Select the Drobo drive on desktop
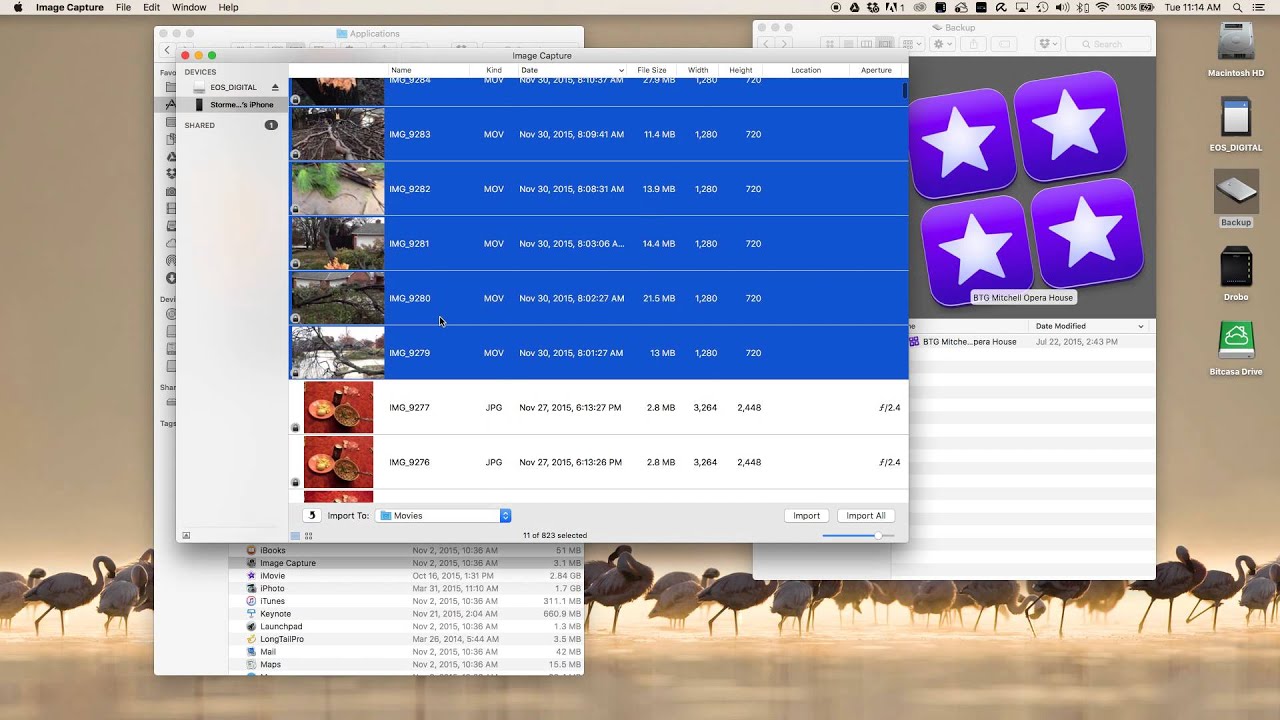1280x720 pixels. [x=1236, y=266]
